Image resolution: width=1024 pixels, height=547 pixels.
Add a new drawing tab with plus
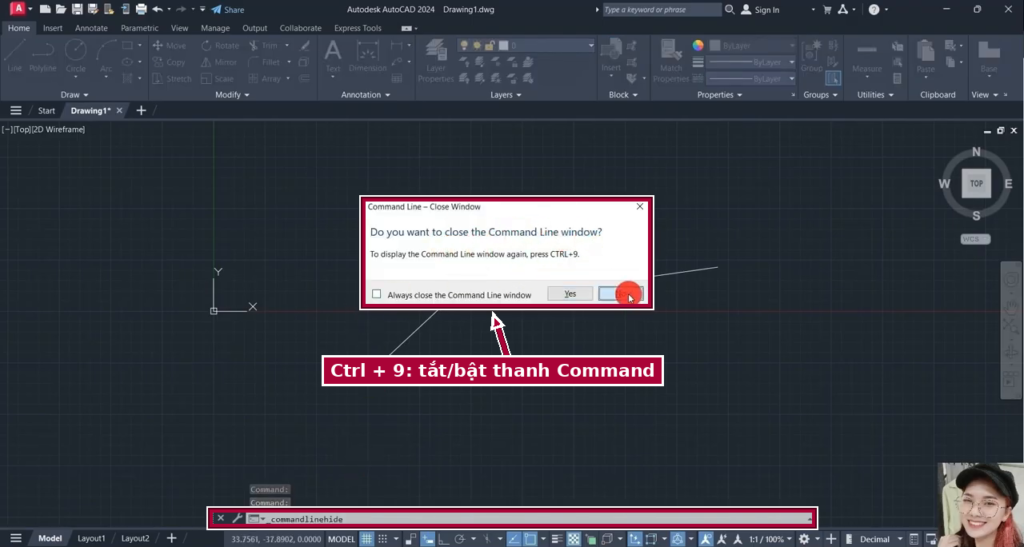tap(141, 110)
